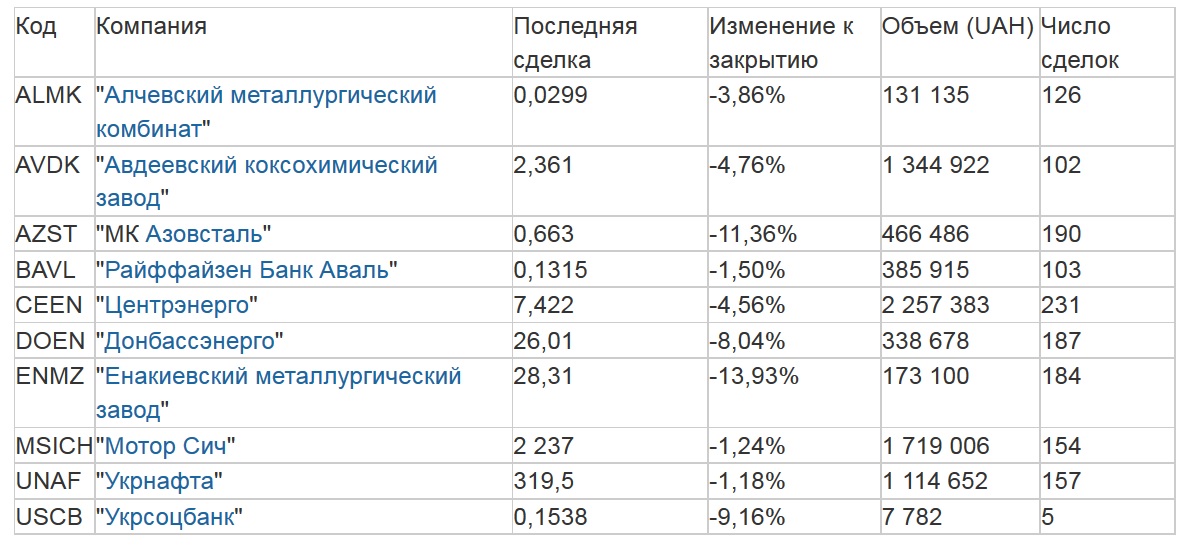Click the Изменение к закрытию header

(x=781, y=43)
